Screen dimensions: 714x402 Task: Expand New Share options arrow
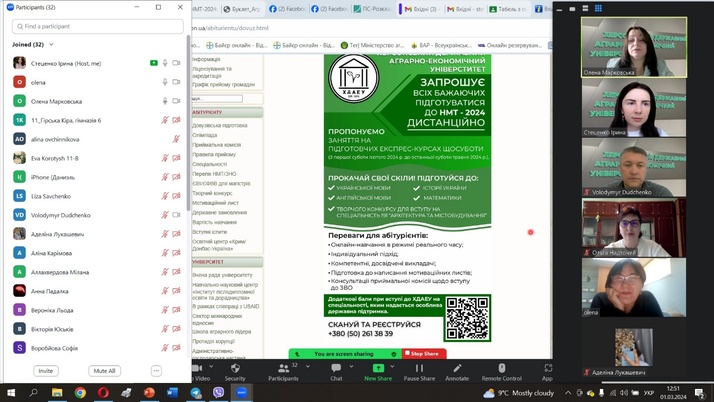(392, 366)
